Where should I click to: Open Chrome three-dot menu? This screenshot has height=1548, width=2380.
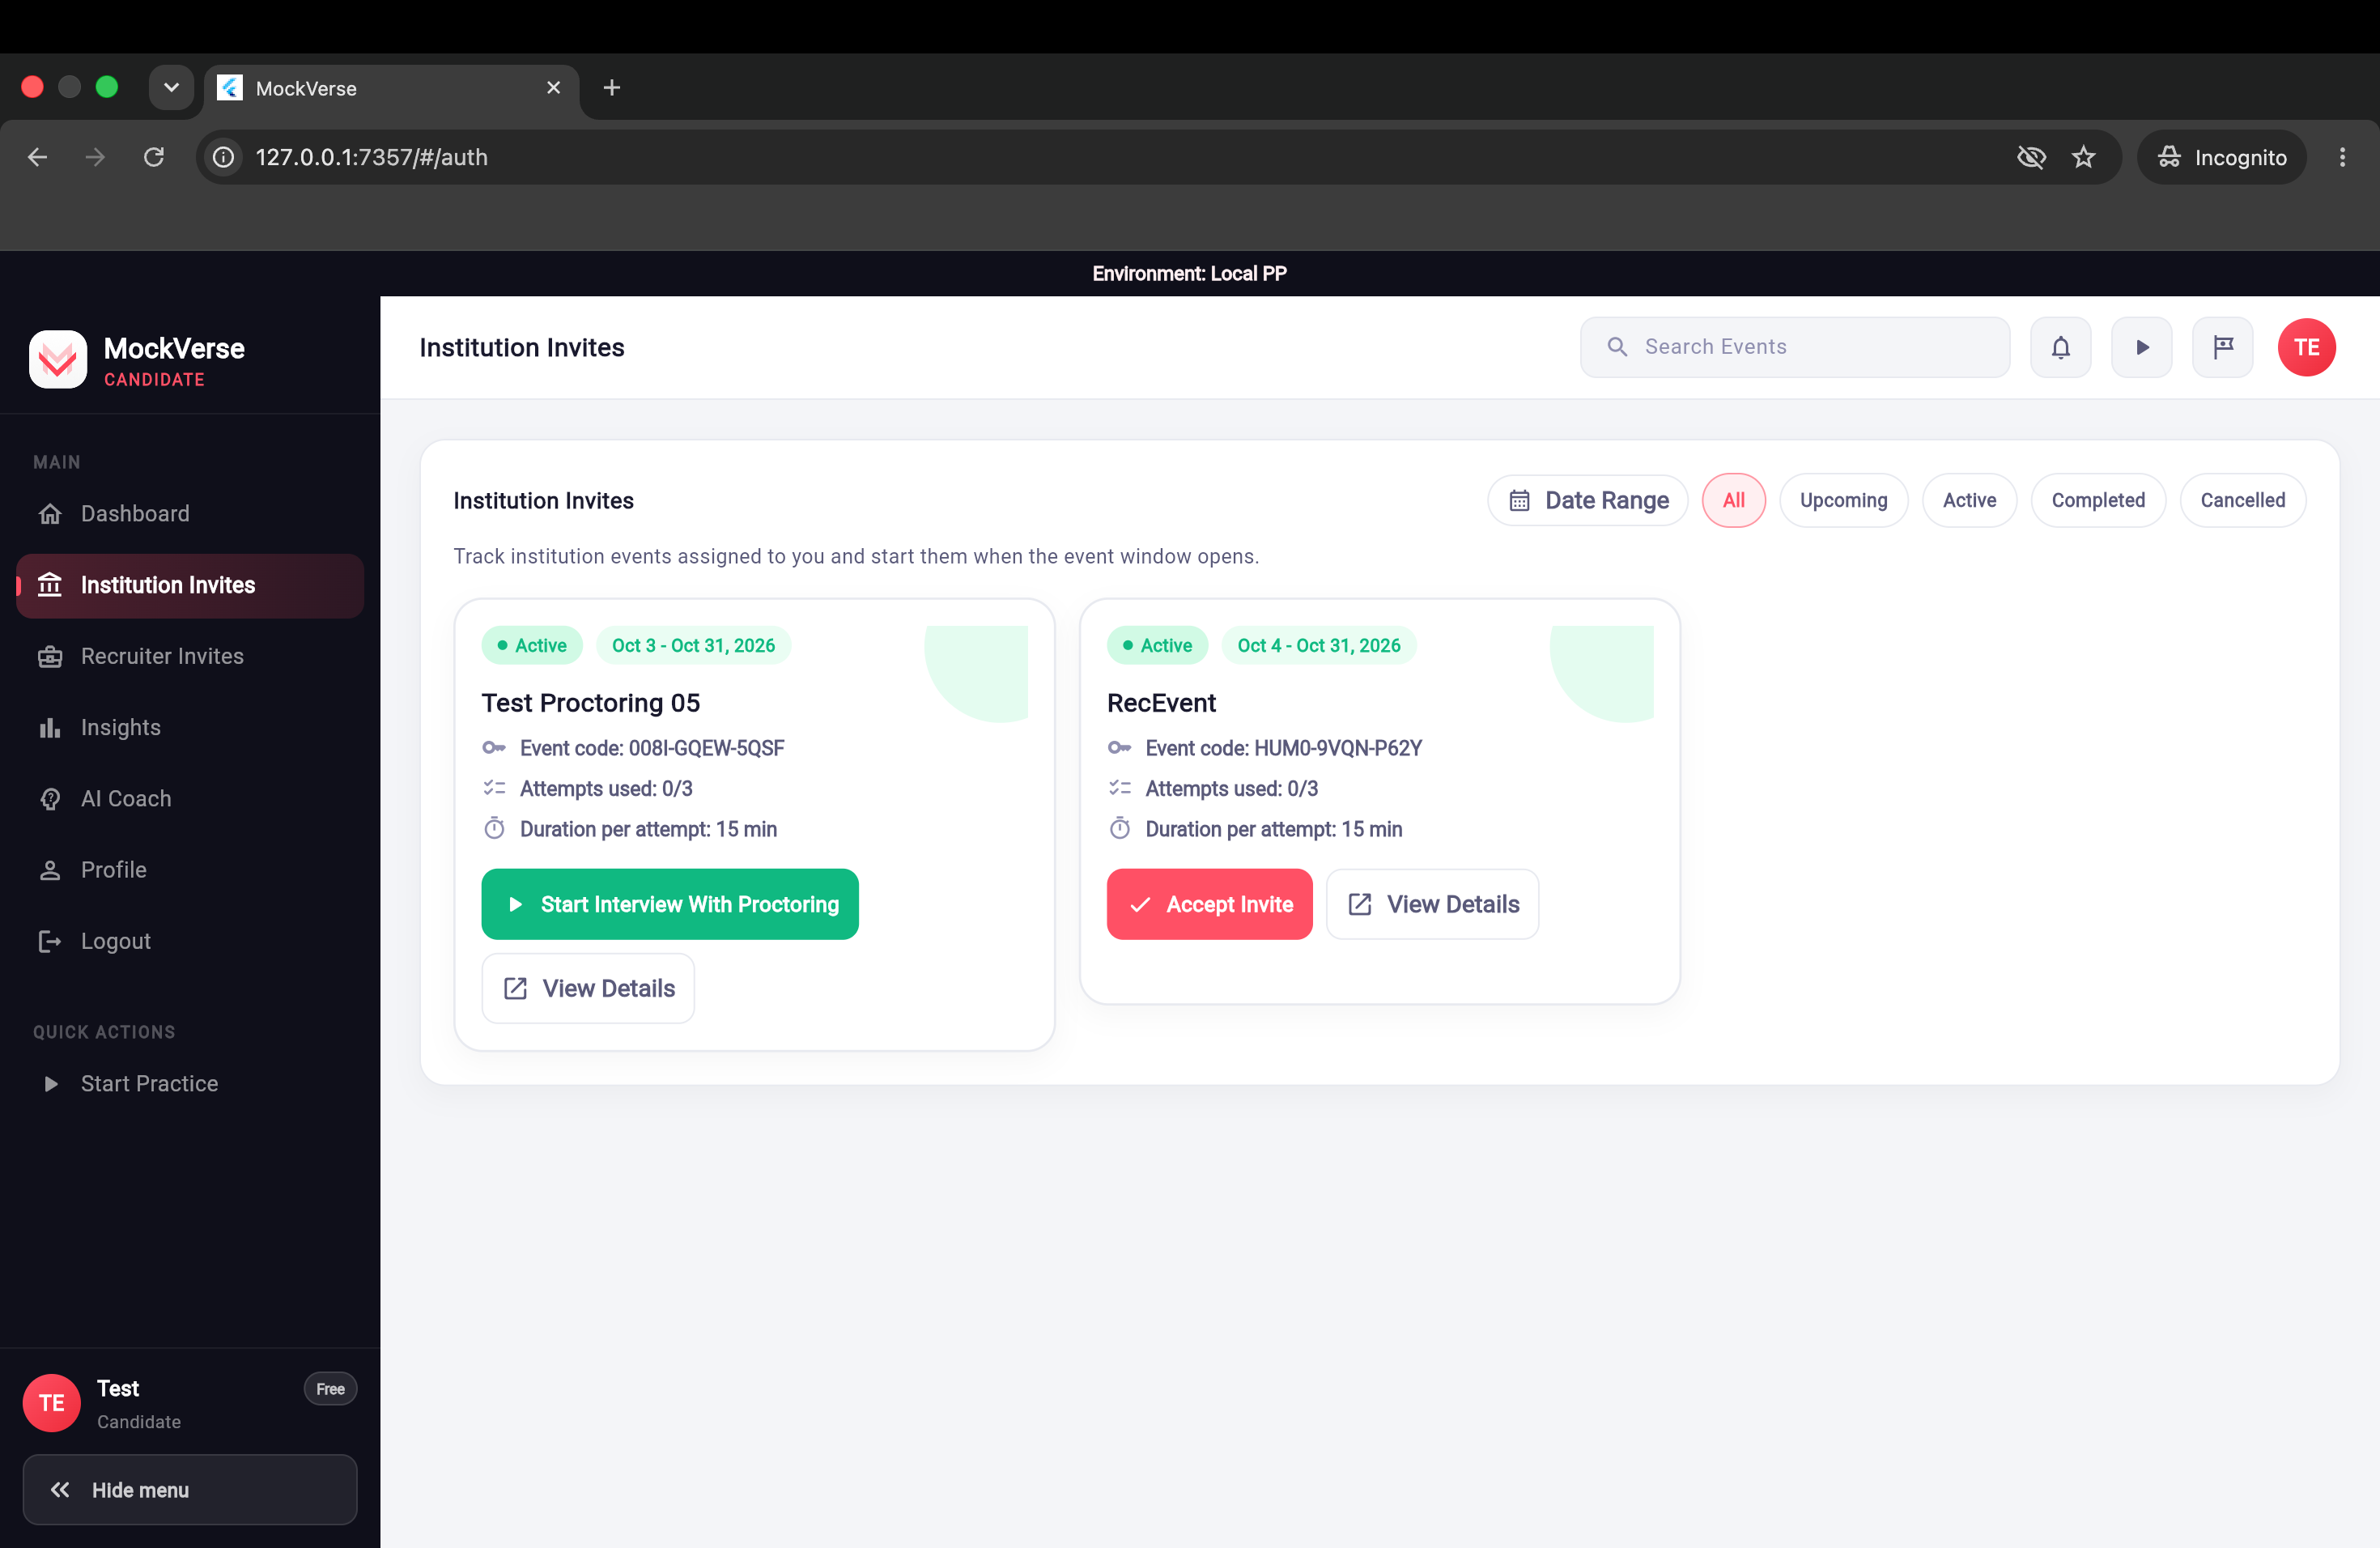2342,157
